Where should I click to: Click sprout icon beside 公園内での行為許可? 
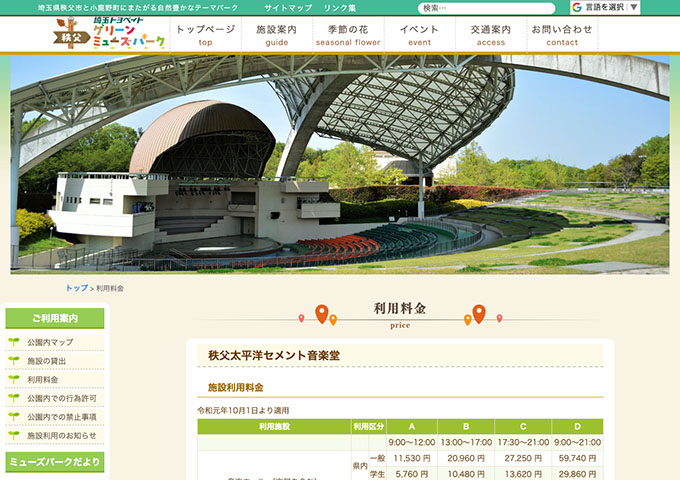[14, 398]
